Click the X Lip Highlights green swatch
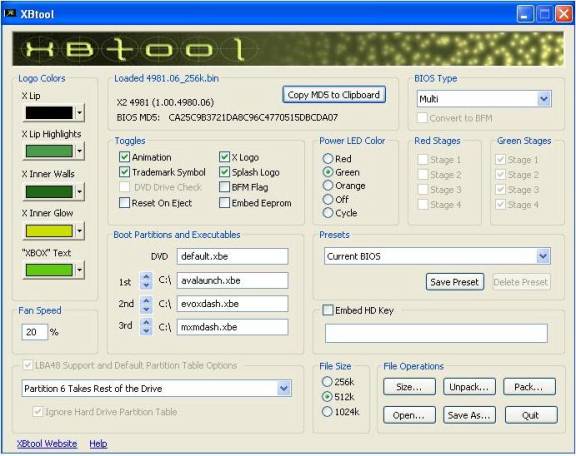 pos(49,151)
